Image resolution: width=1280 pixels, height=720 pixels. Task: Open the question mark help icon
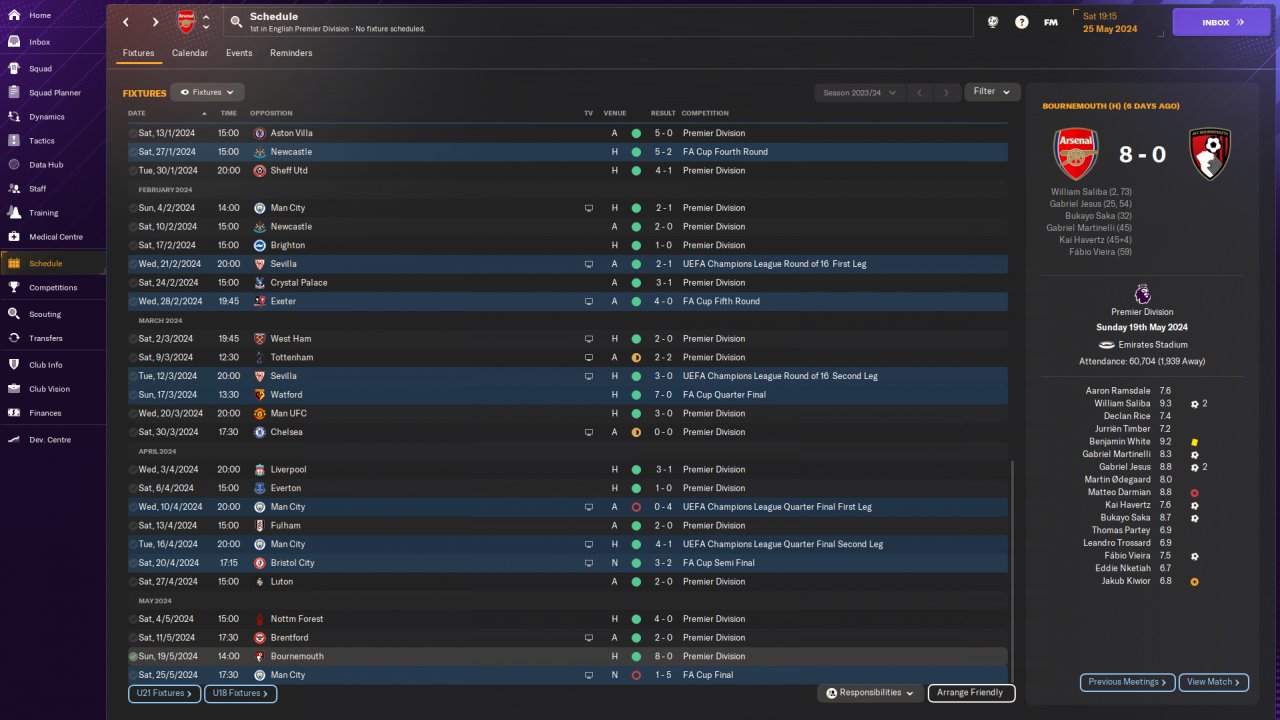[x=1021, y=22]
